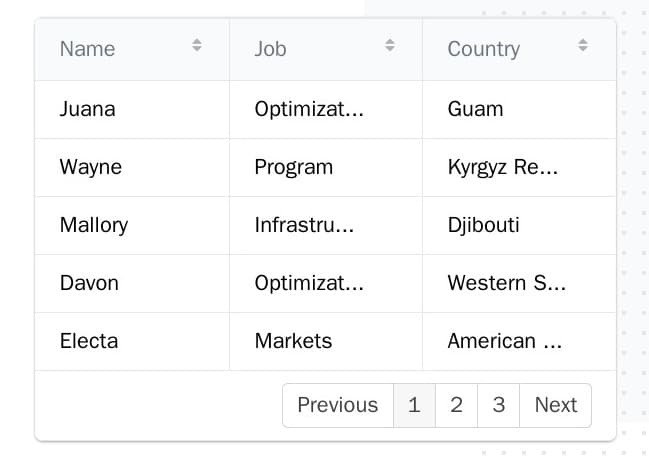
Task: Click the Guam country cell
Action: (x=476, y=109)
